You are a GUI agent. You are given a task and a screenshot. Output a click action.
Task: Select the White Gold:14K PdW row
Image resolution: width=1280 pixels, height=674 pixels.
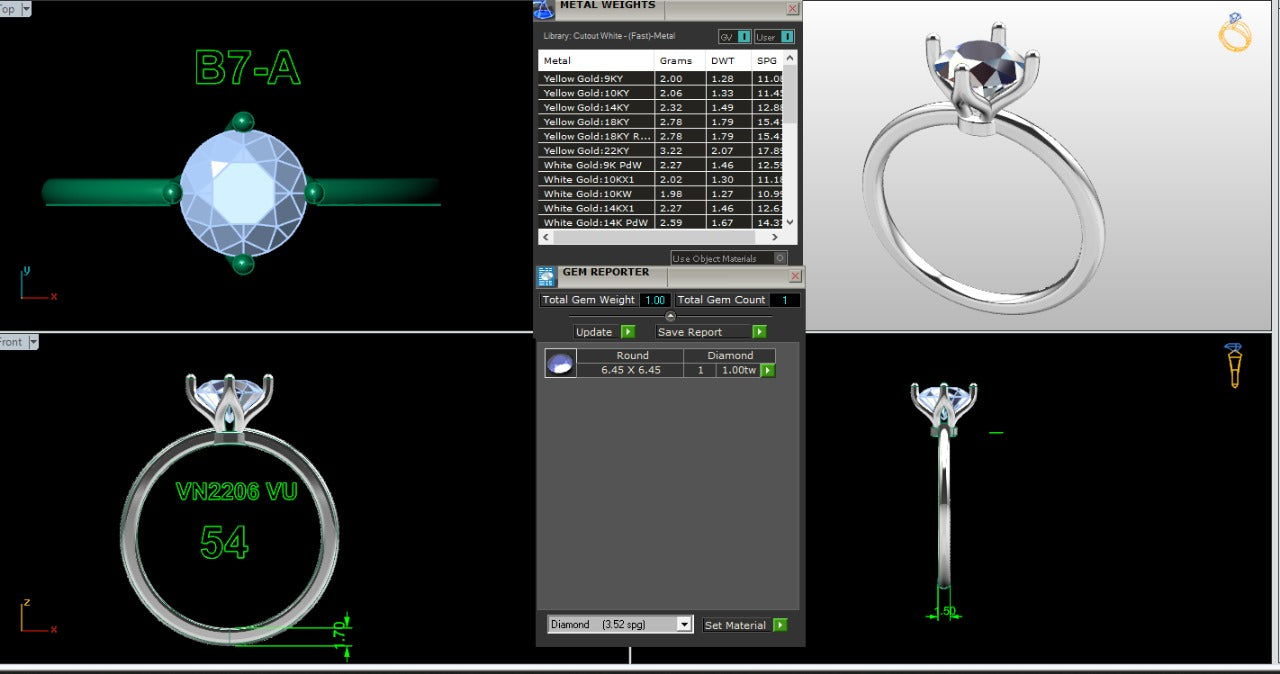coord(661,222)
